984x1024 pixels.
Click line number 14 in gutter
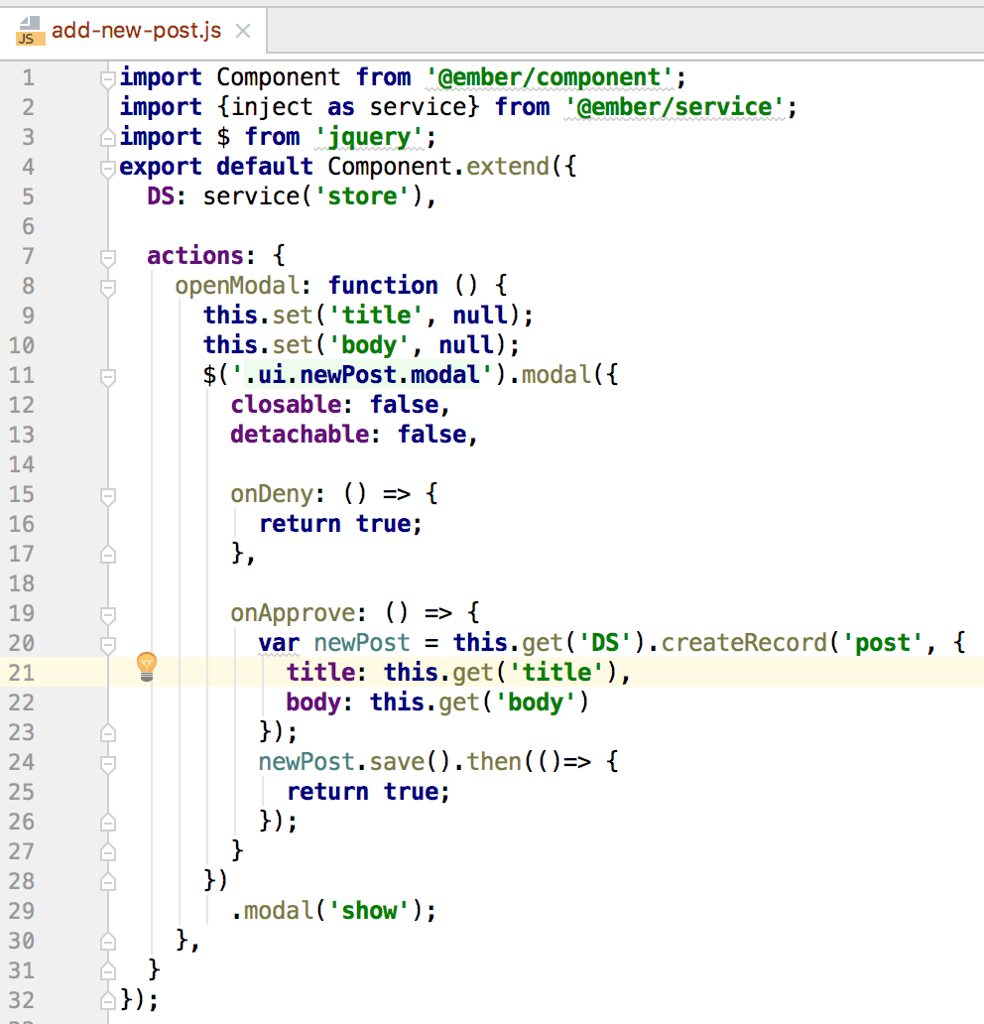click(22, 464)
